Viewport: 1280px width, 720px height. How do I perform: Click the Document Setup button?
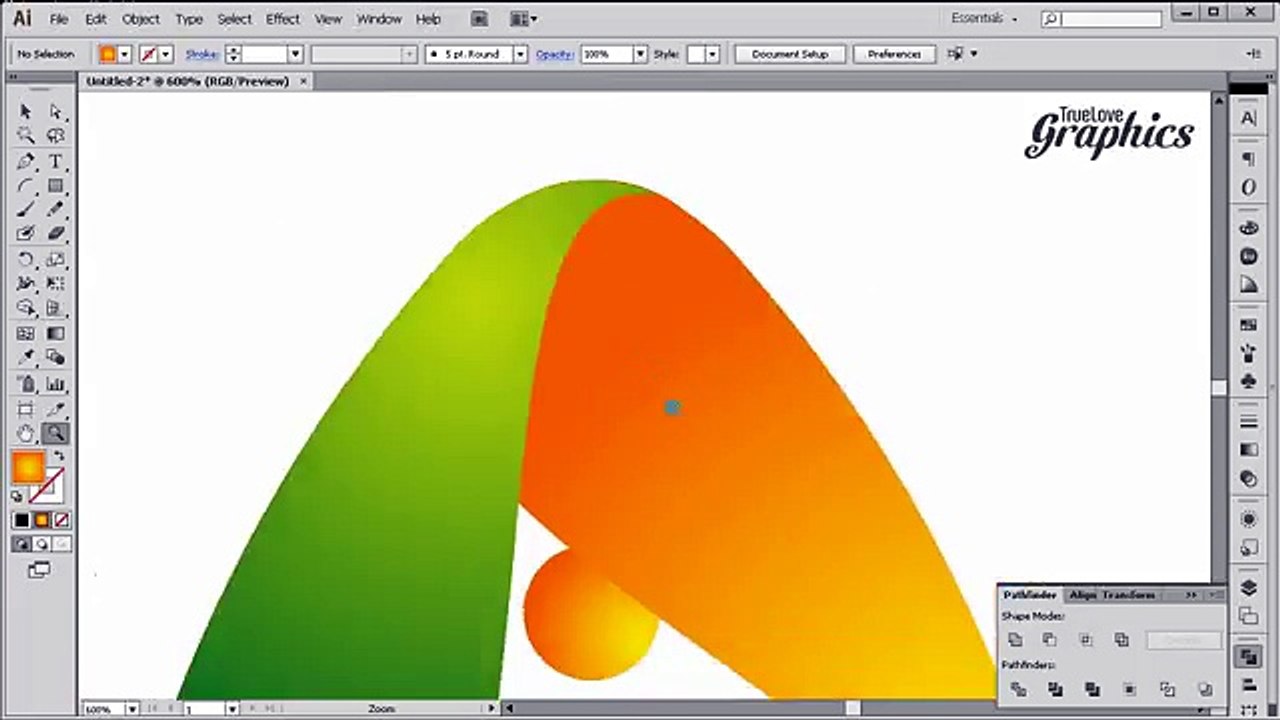click(790, 54)
